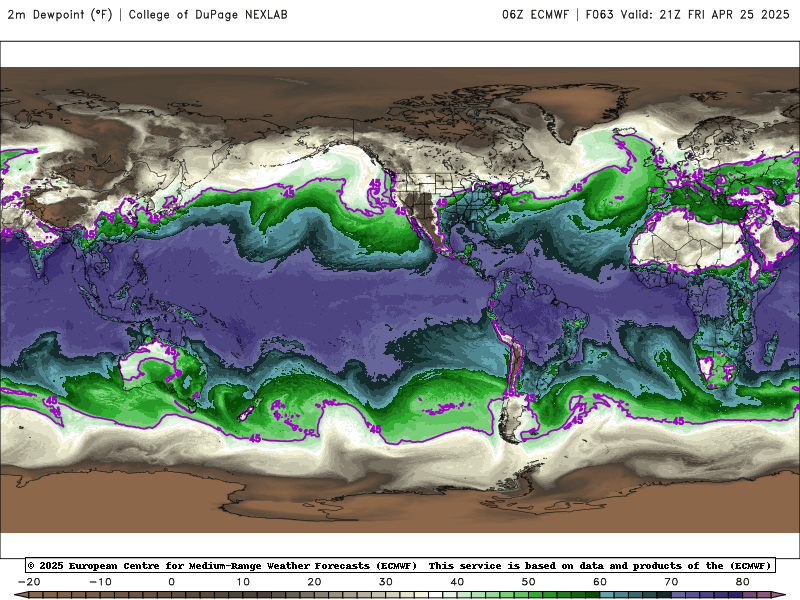Viewport: 800px width, 600px height.
Task: Click the '© 2025 European Centre for Medium-Range Weather Forecasts' notice
Action: tap(222, 566)
